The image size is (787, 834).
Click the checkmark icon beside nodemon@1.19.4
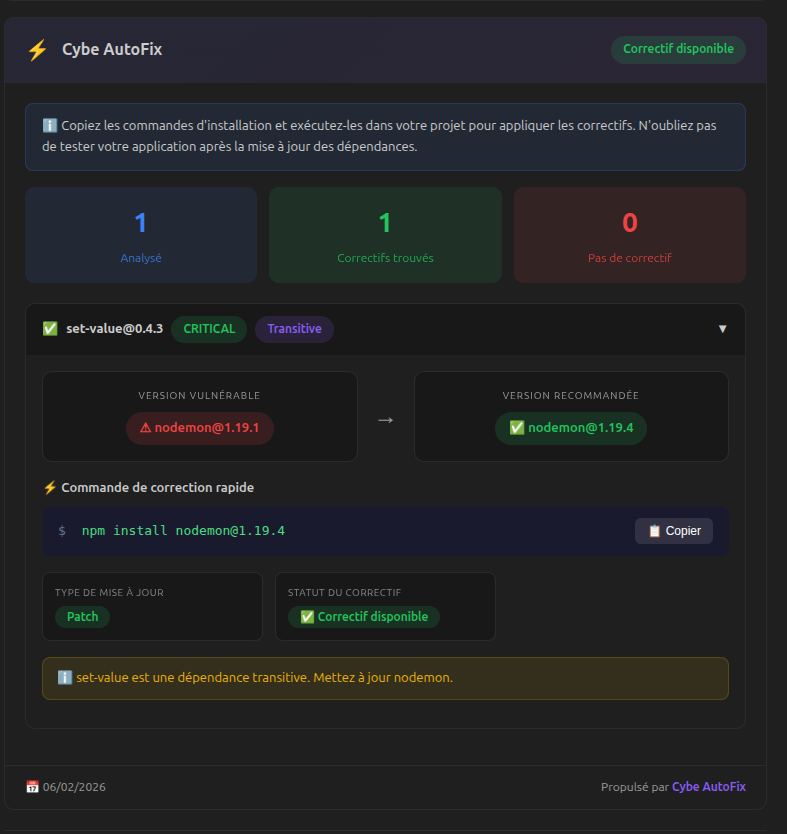(x=516, y=428)
